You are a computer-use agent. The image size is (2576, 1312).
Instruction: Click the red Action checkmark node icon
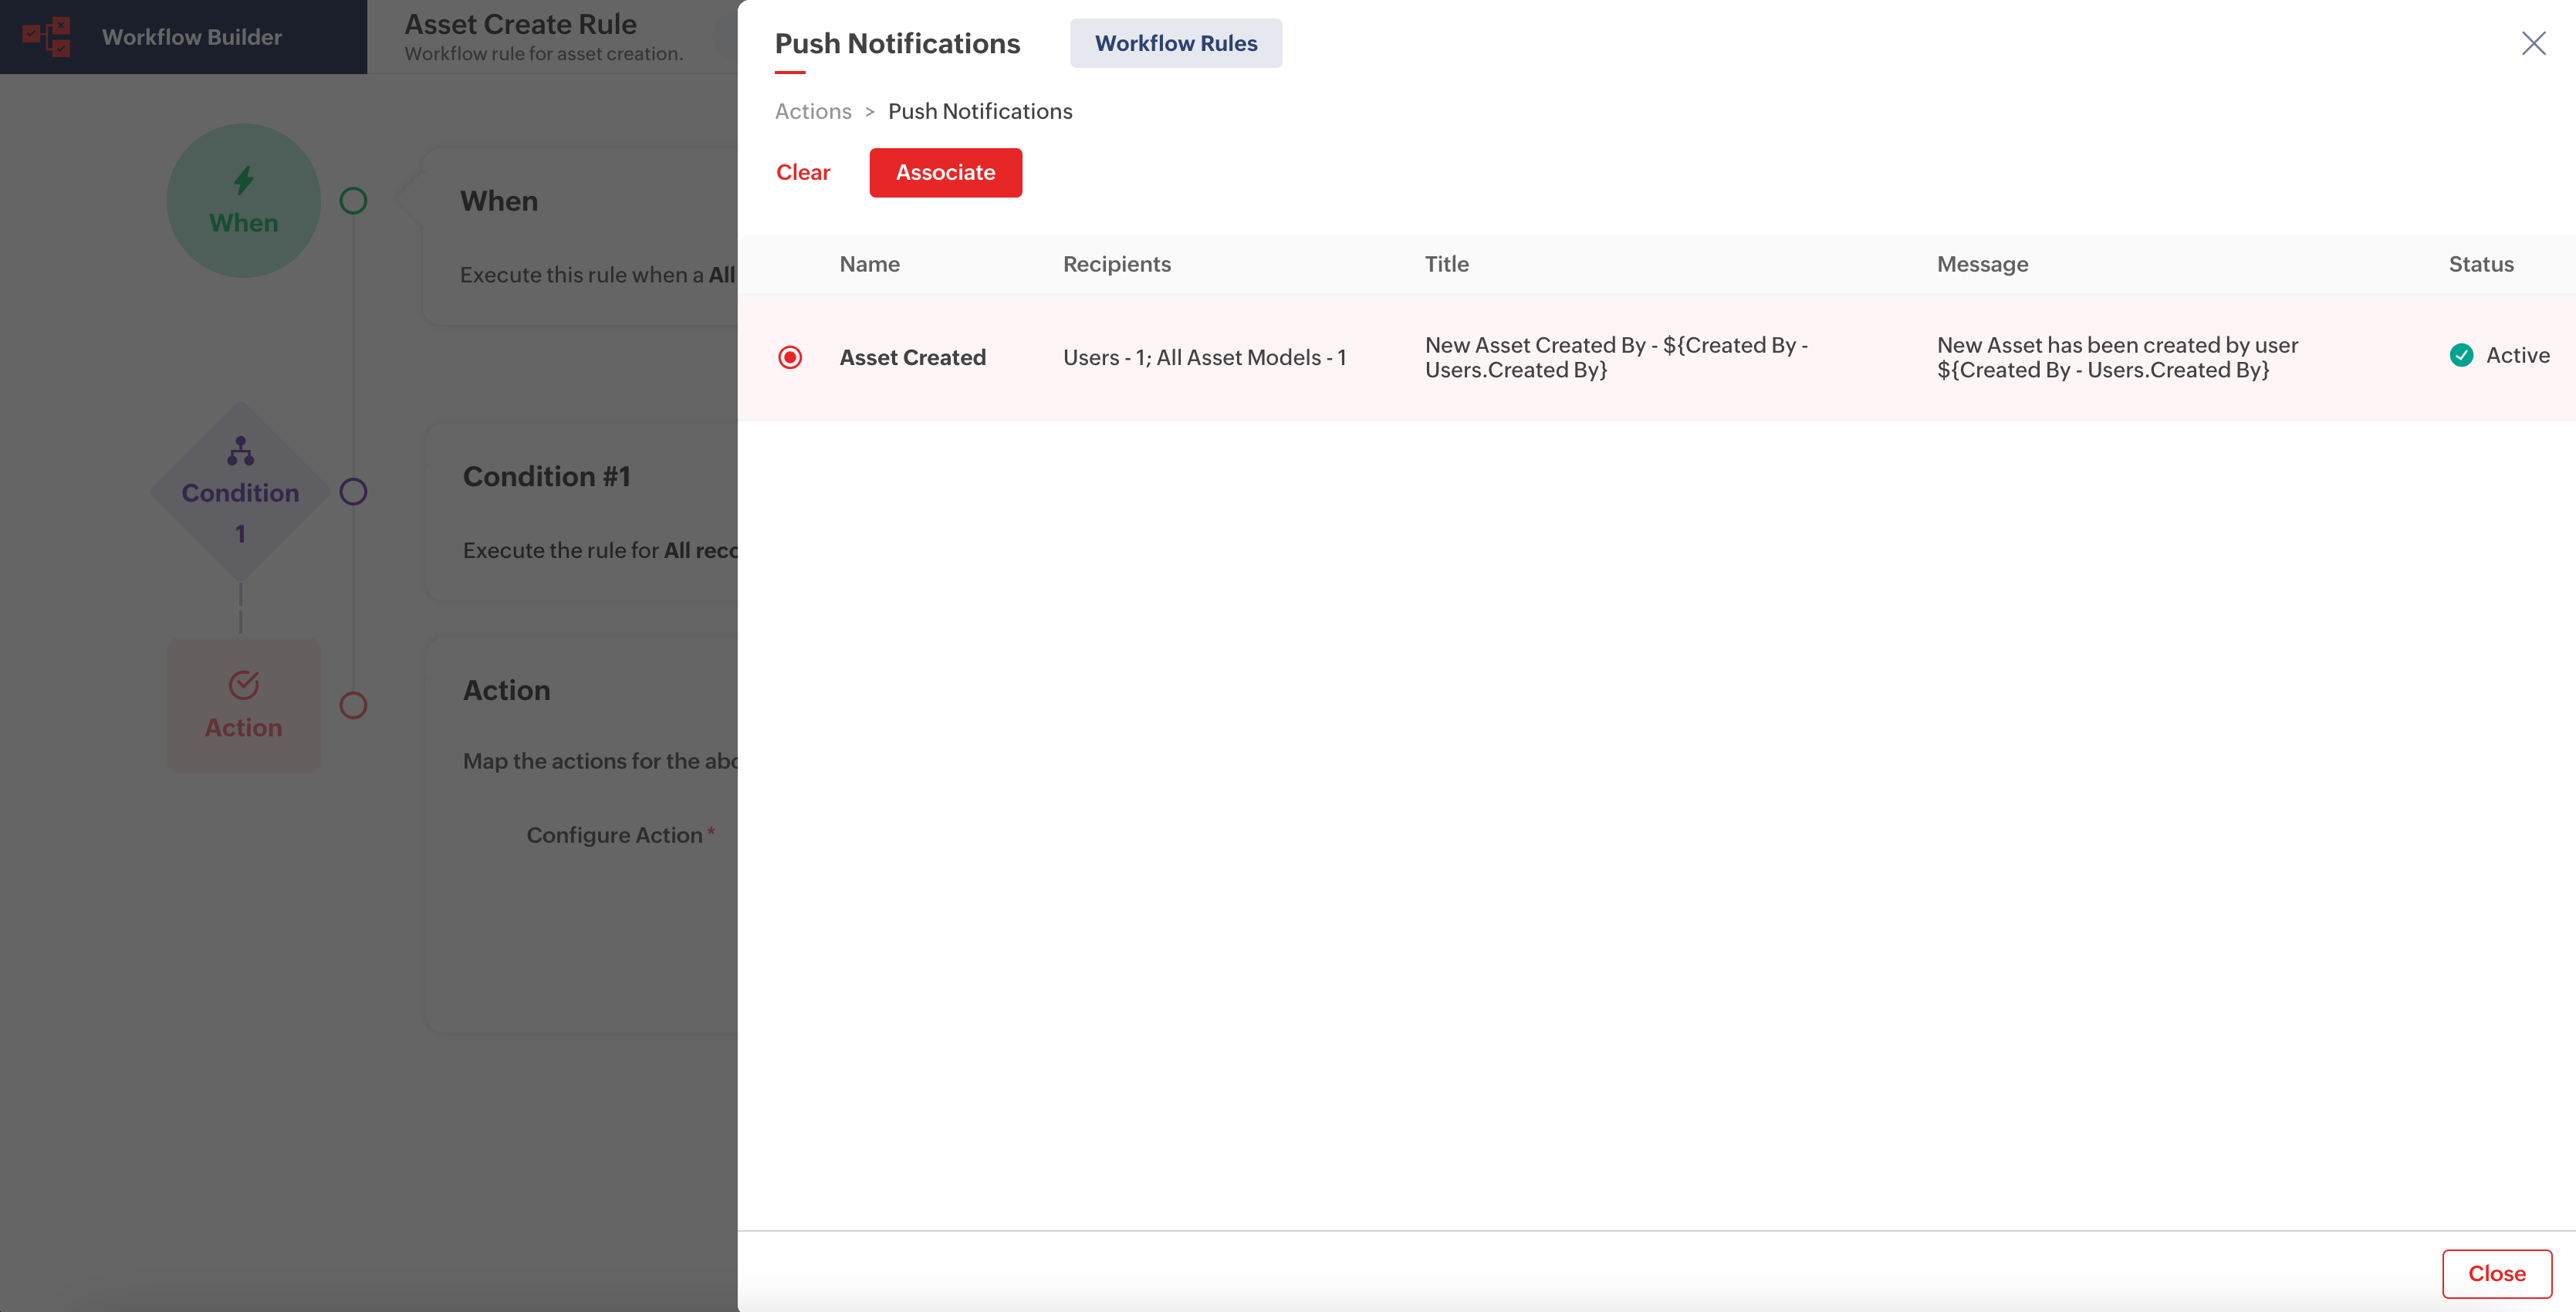[243, 685]
